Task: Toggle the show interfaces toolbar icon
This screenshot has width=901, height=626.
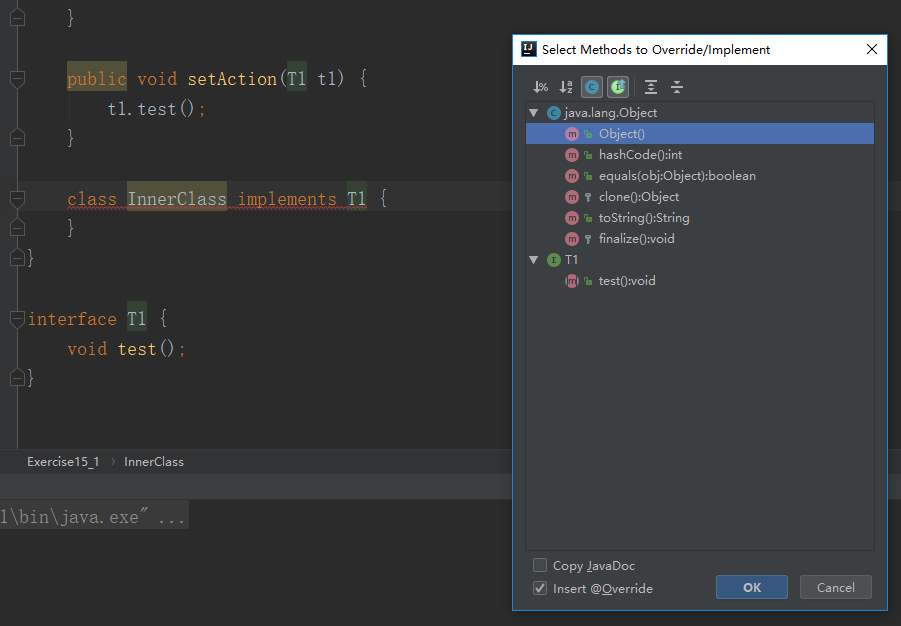Action: point(618,87)
